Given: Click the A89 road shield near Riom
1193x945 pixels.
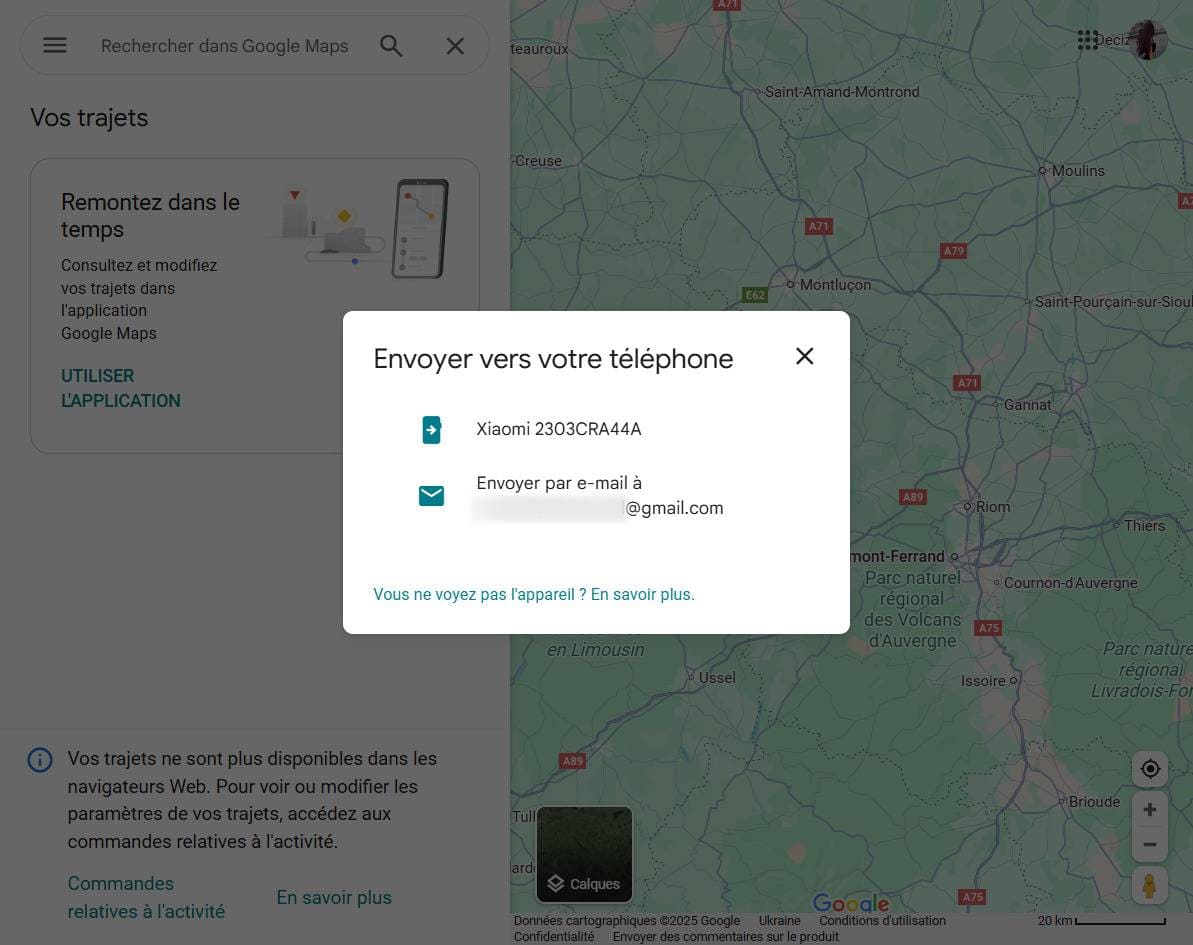Looking at the screenshot, I should tap(912, 498).
